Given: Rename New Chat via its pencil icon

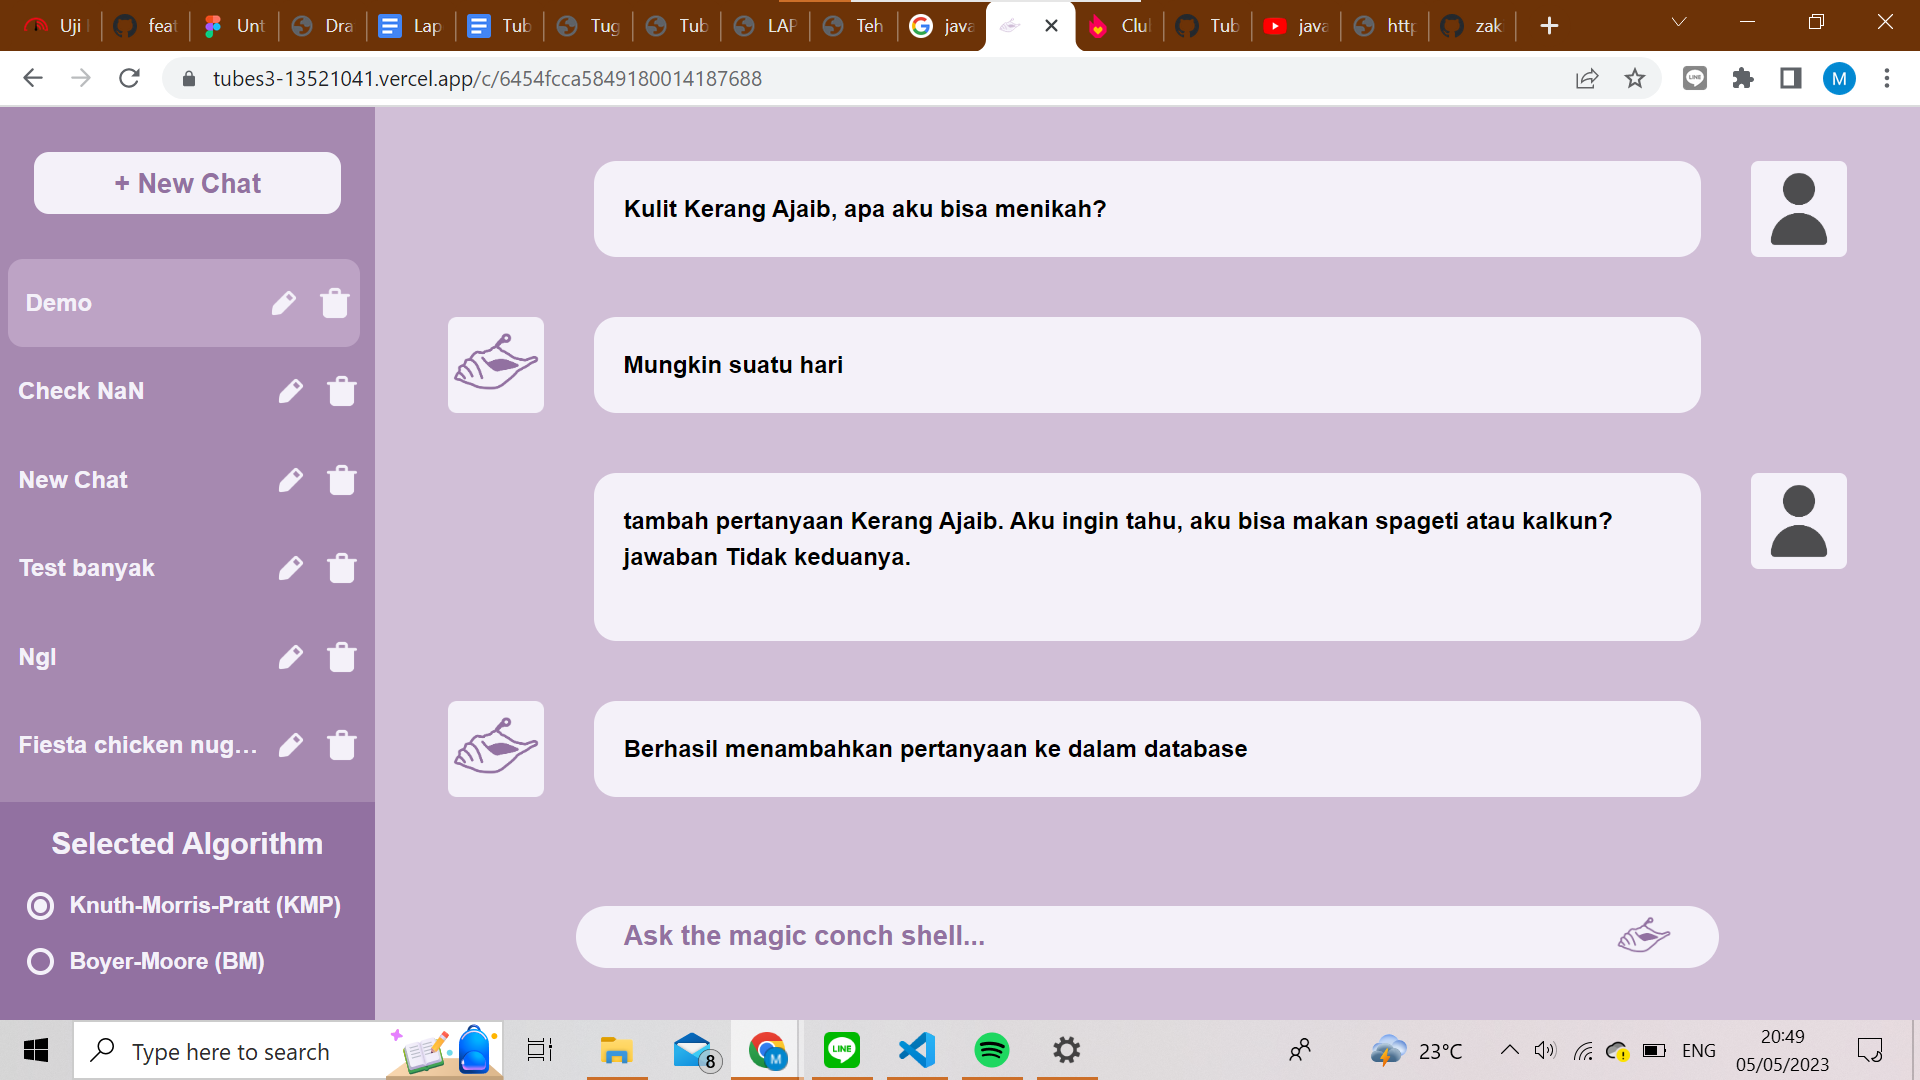Looking at the screenshot, I should (x=290, y=480).
